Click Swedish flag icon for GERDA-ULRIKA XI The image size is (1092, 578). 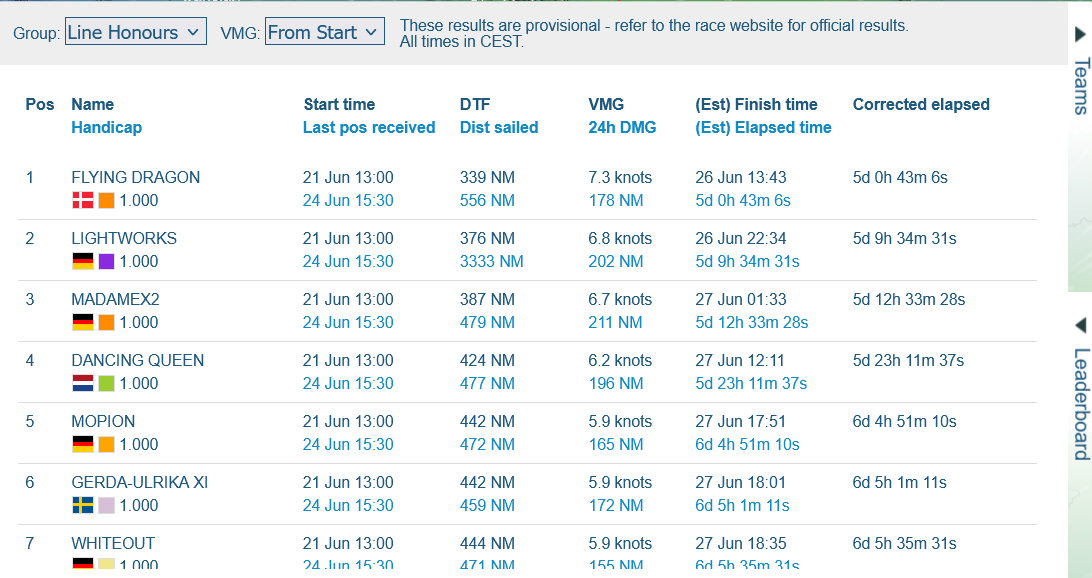pyautogui.click(x=82, y=505)
